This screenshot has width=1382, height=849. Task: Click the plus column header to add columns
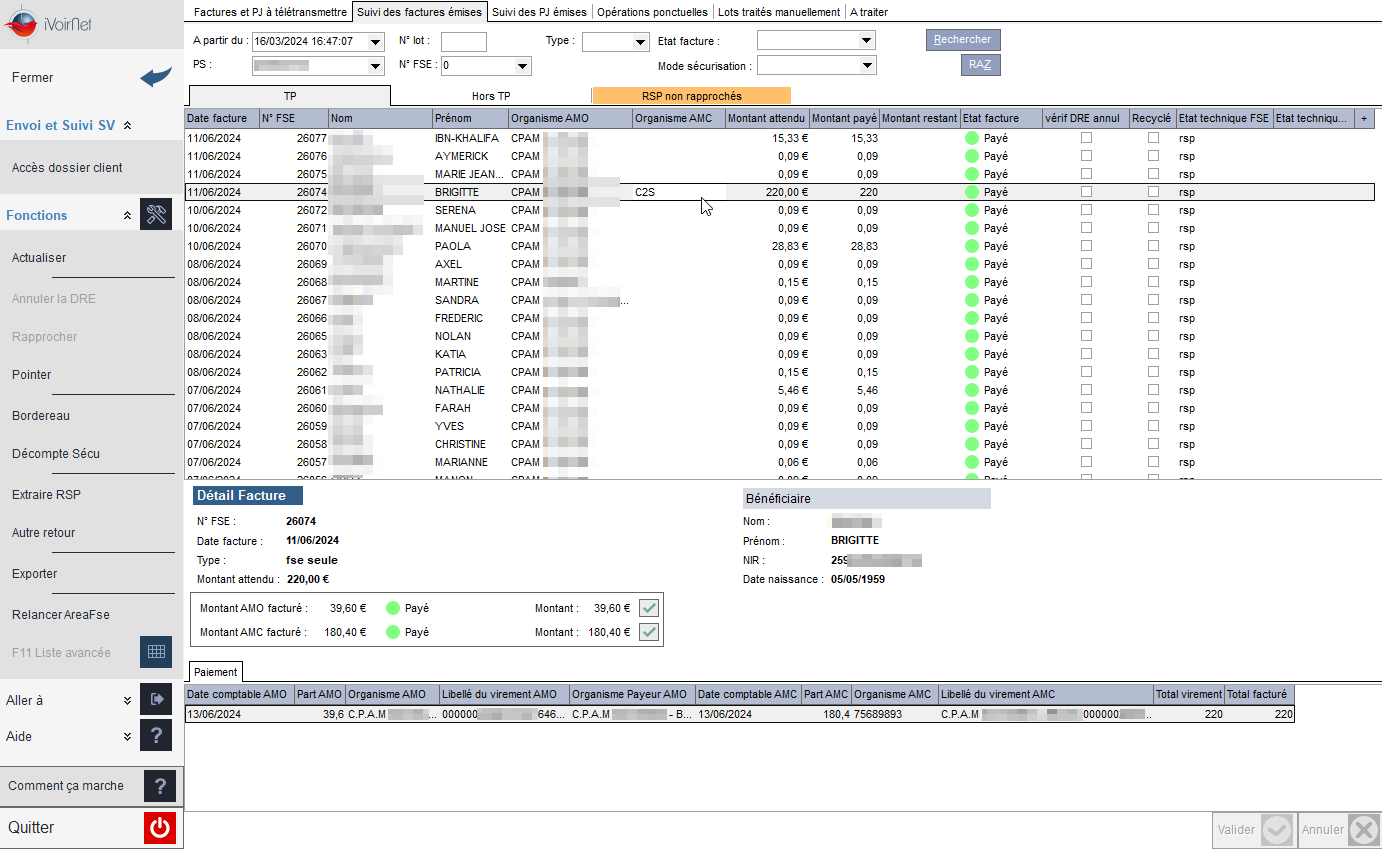[1365, 118]
